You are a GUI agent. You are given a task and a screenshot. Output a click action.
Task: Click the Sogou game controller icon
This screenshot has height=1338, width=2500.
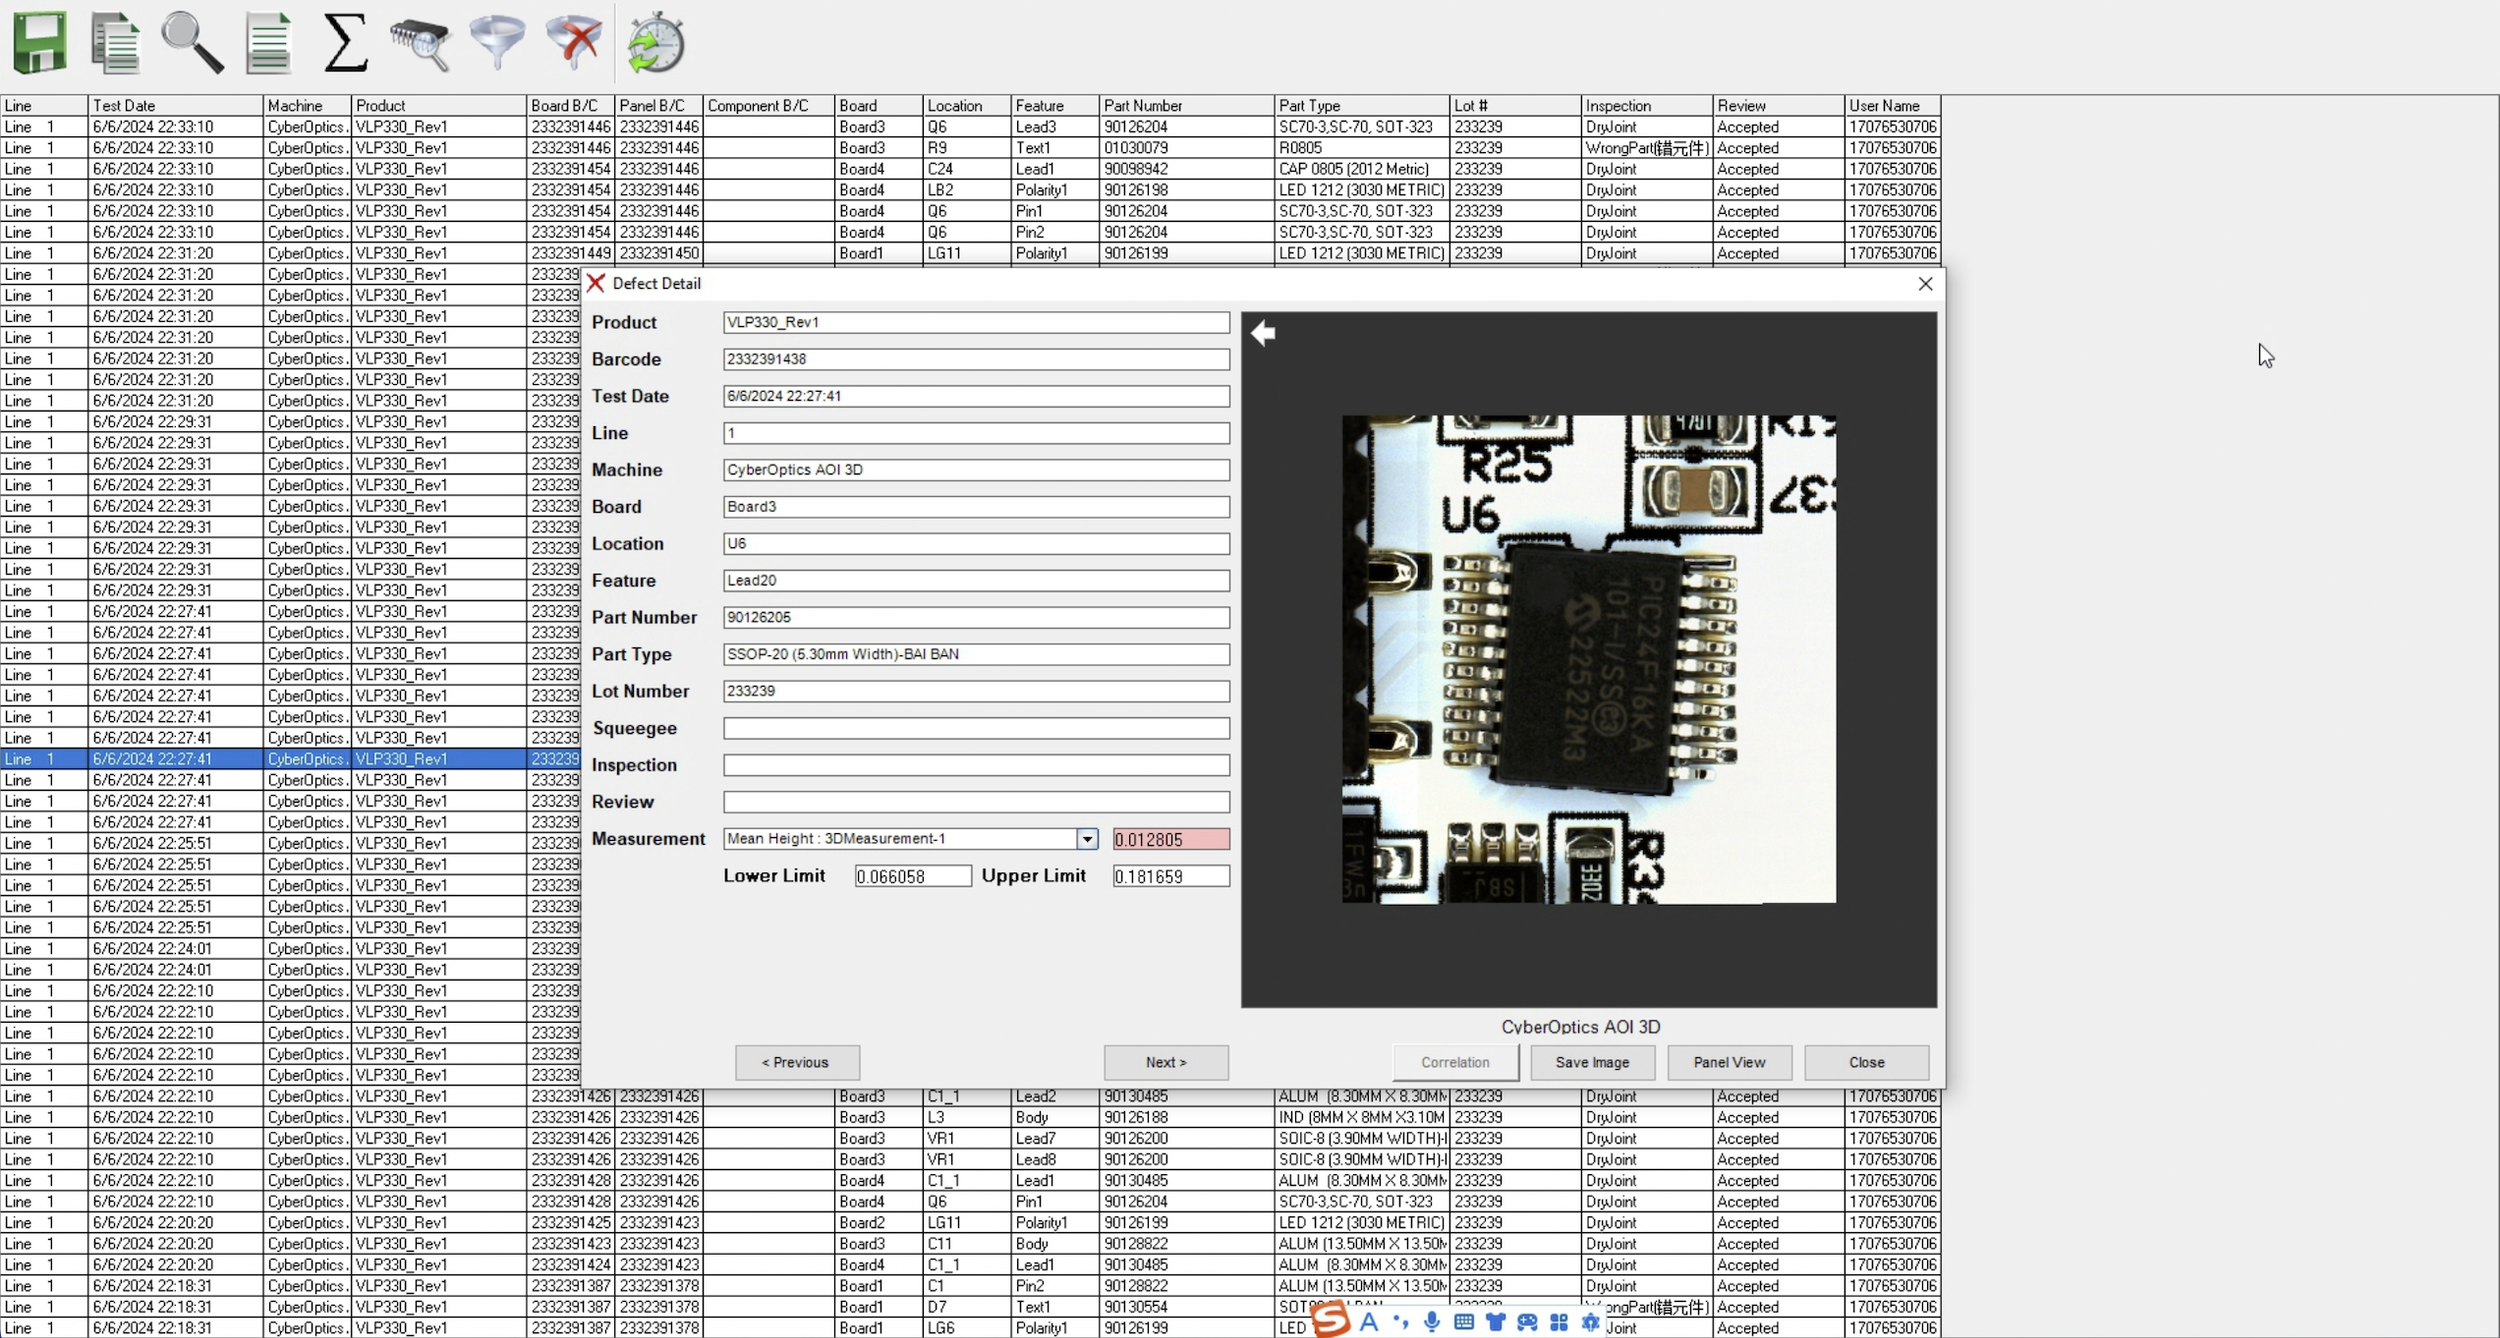click(1527, 1322)
